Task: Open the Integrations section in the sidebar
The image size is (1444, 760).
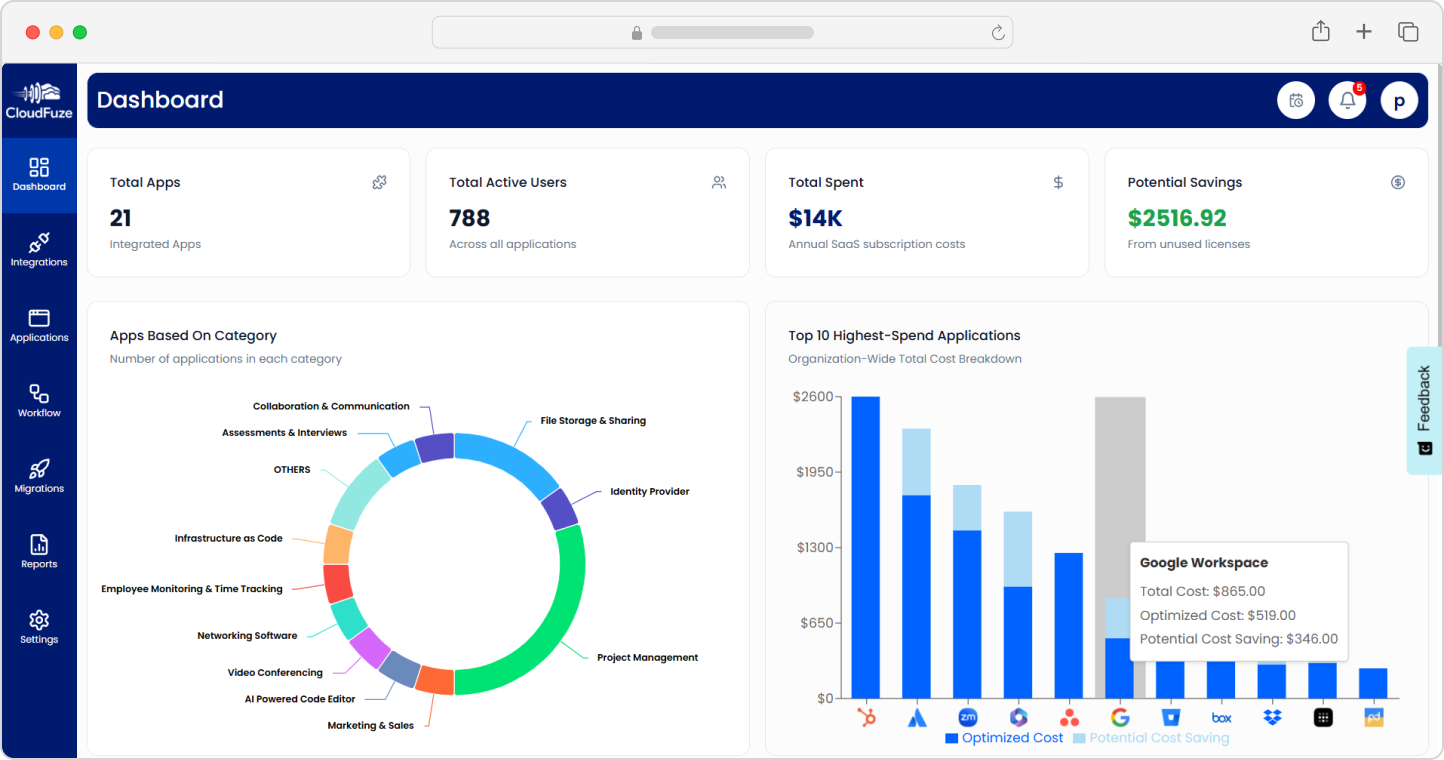Action: [39, 247]
